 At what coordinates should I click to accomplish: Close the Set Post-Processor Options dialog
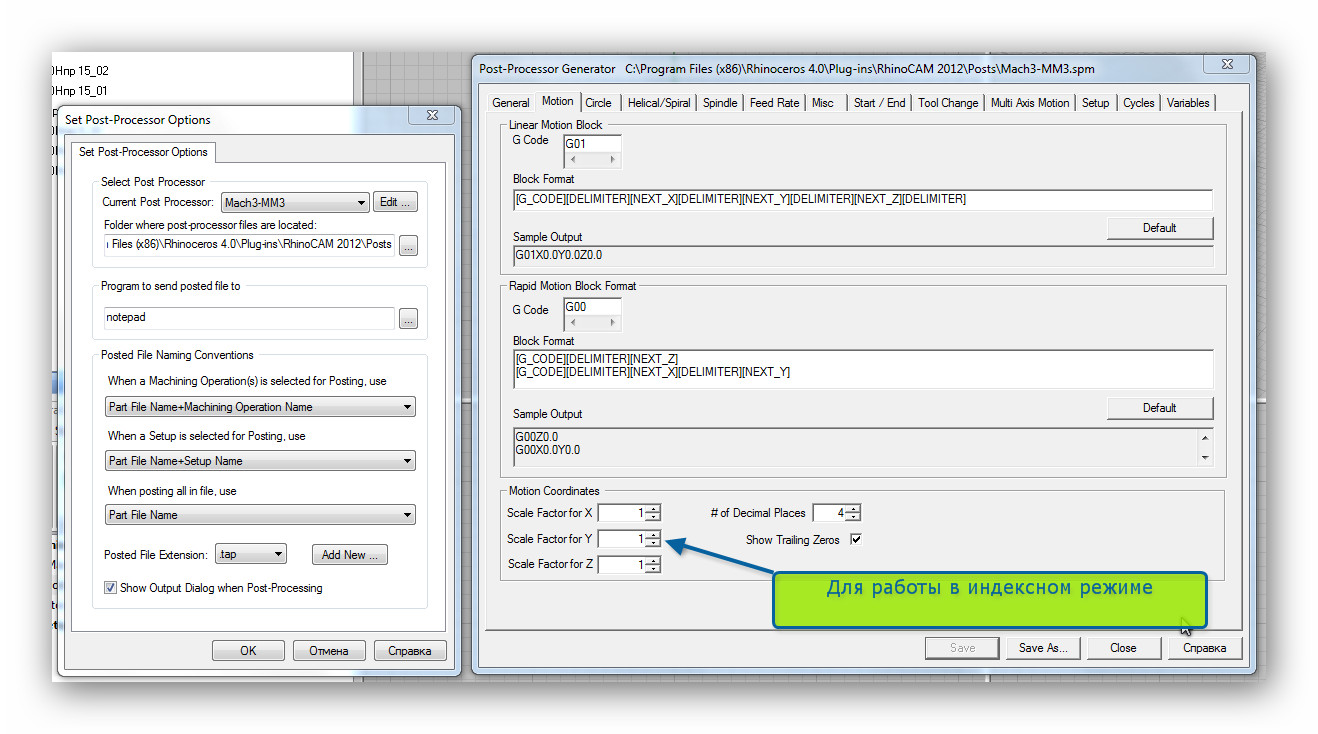[x=432, y=116]
